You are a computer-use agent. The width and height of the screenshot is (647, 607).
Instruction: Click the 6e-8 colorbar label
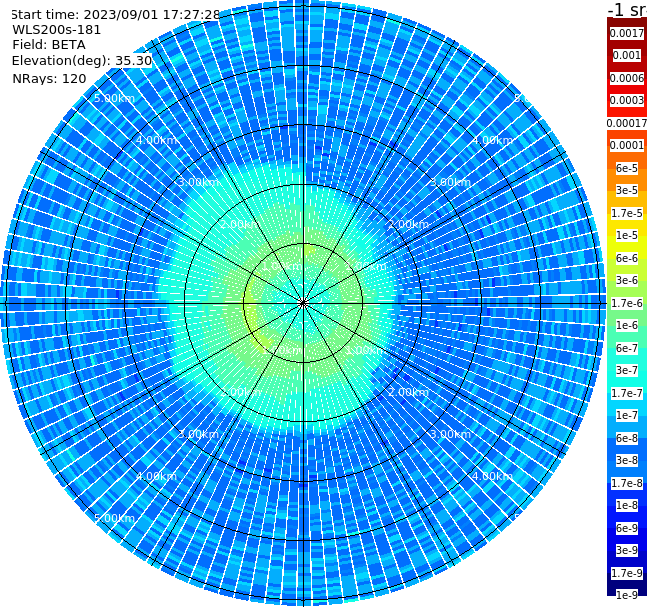click(627, 438)
